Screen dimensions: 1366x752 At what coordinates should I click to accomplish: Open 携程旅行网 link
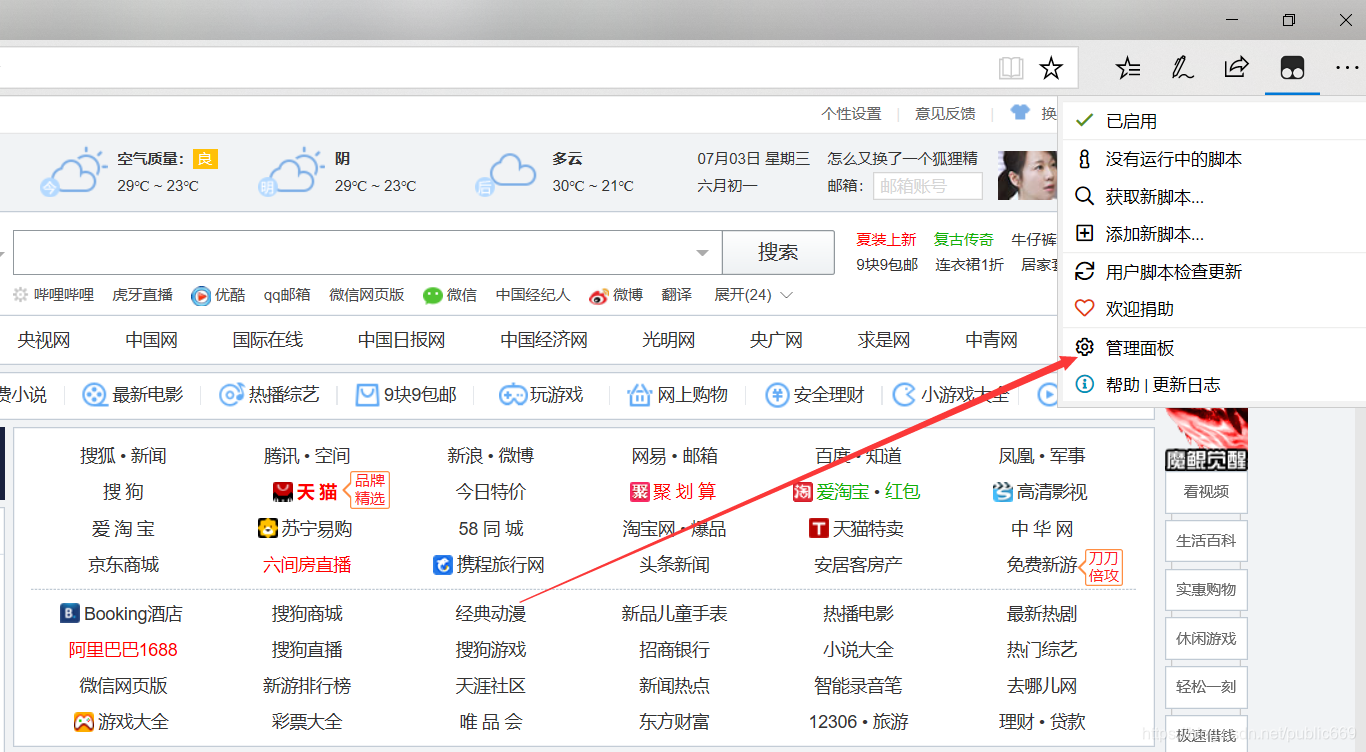pos(489,565)
